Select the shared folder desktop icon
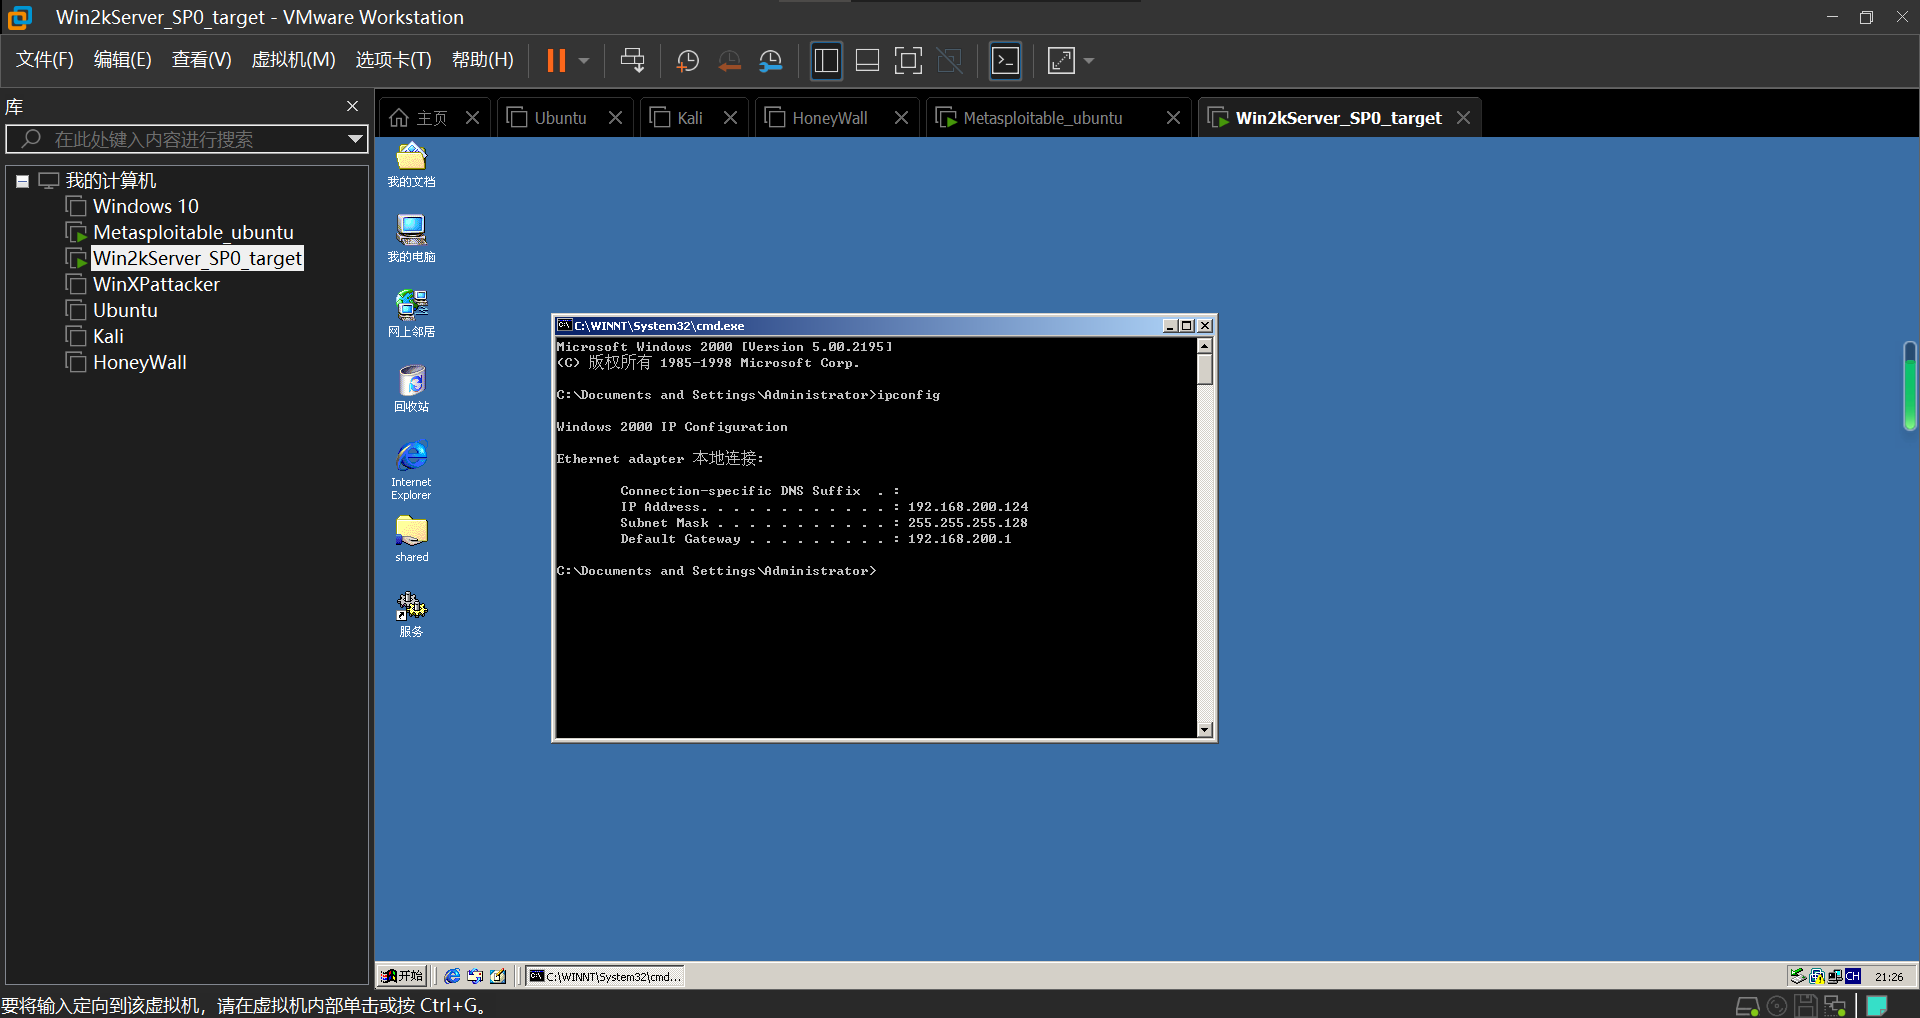Screen dimensions: 1920x1018 click(411, 540)
